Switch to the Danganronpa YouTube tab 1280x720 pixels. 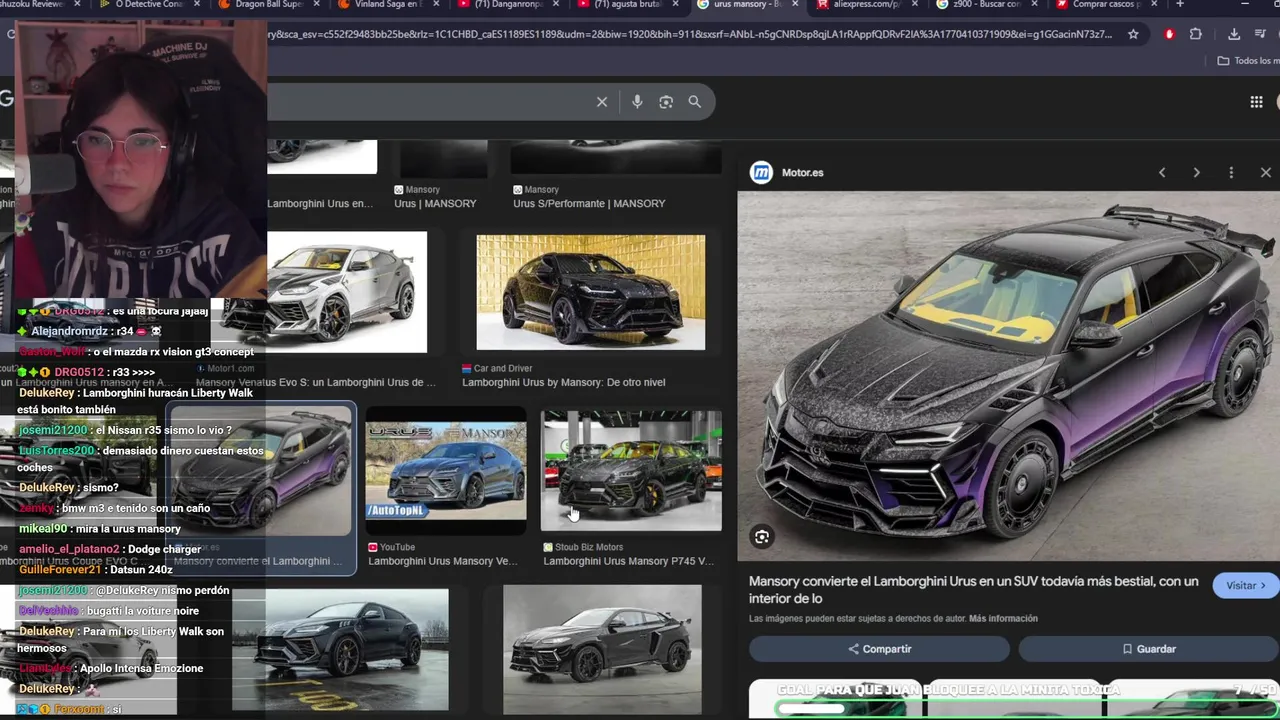tap(507, 5)
